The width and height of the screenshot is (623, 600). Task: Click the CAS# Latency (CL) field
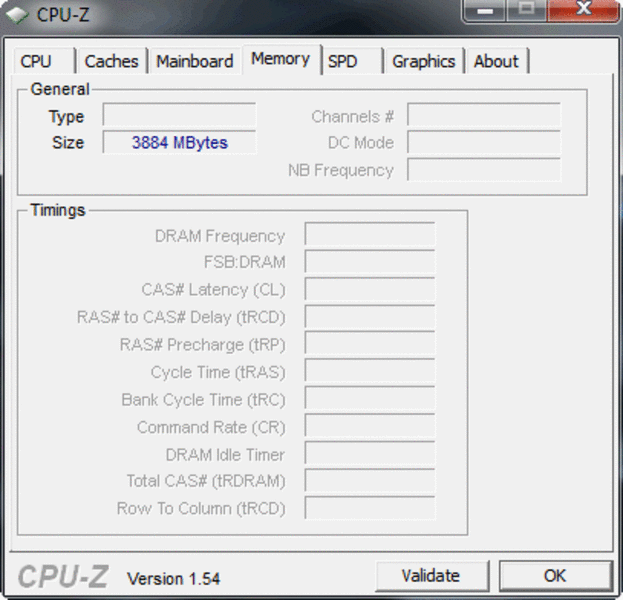[370, 289]
